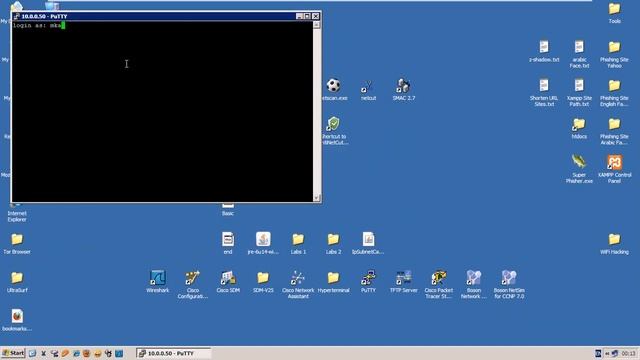Select arabic Face.txt file
Viewport: 640px width, 360px height.
579,54
